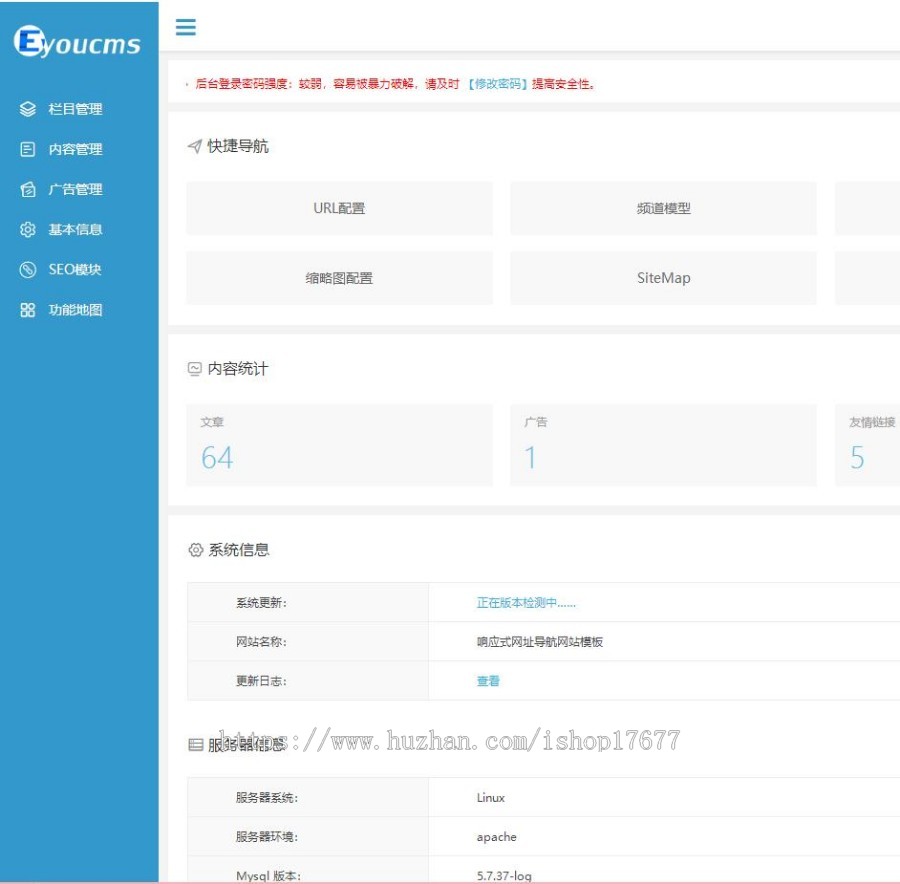Click the apache environment value
Image resolution: width=900 pixels, height=884 pixels.
click(x=496, y=837)
